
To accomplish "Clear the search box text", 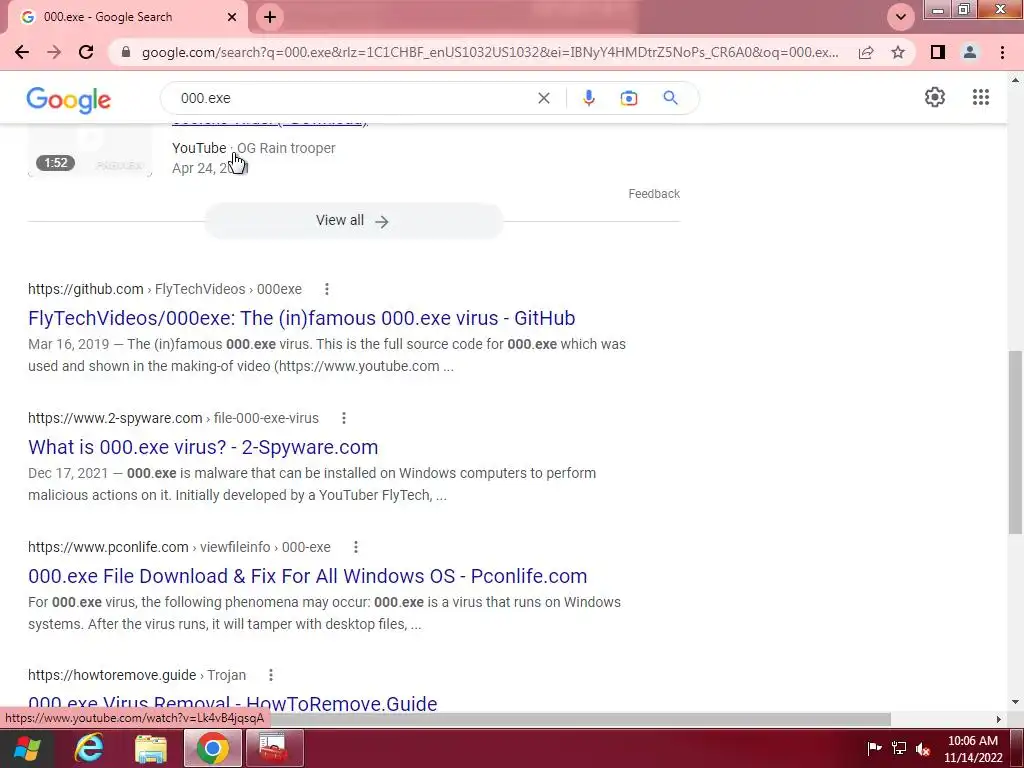I will pos(543,98).
